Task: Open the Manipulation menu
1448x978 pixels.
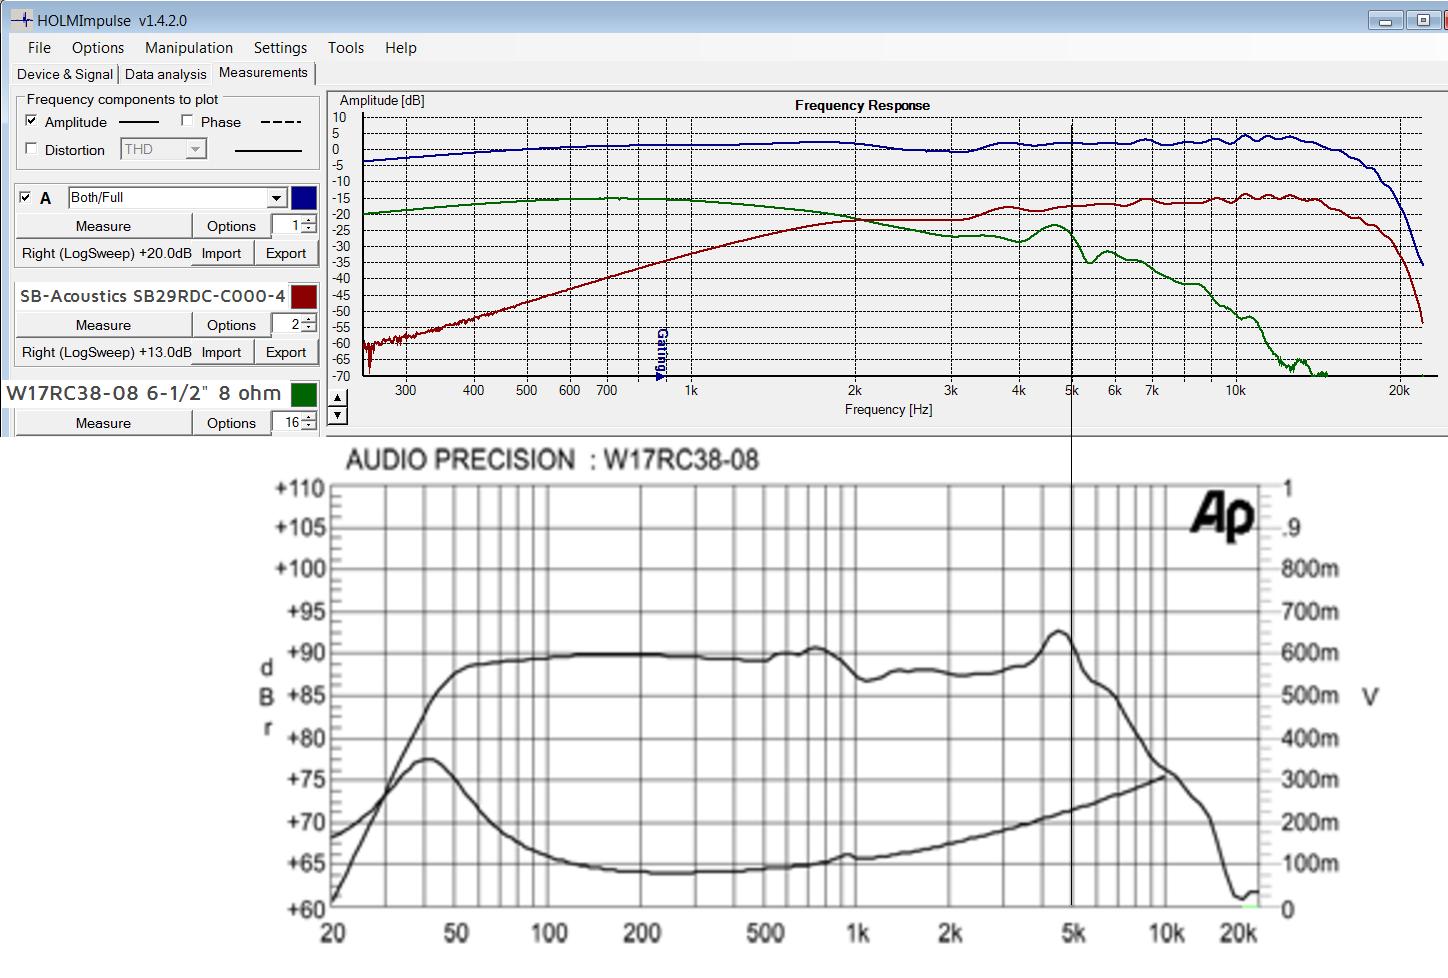Action: tap(189, 47)
